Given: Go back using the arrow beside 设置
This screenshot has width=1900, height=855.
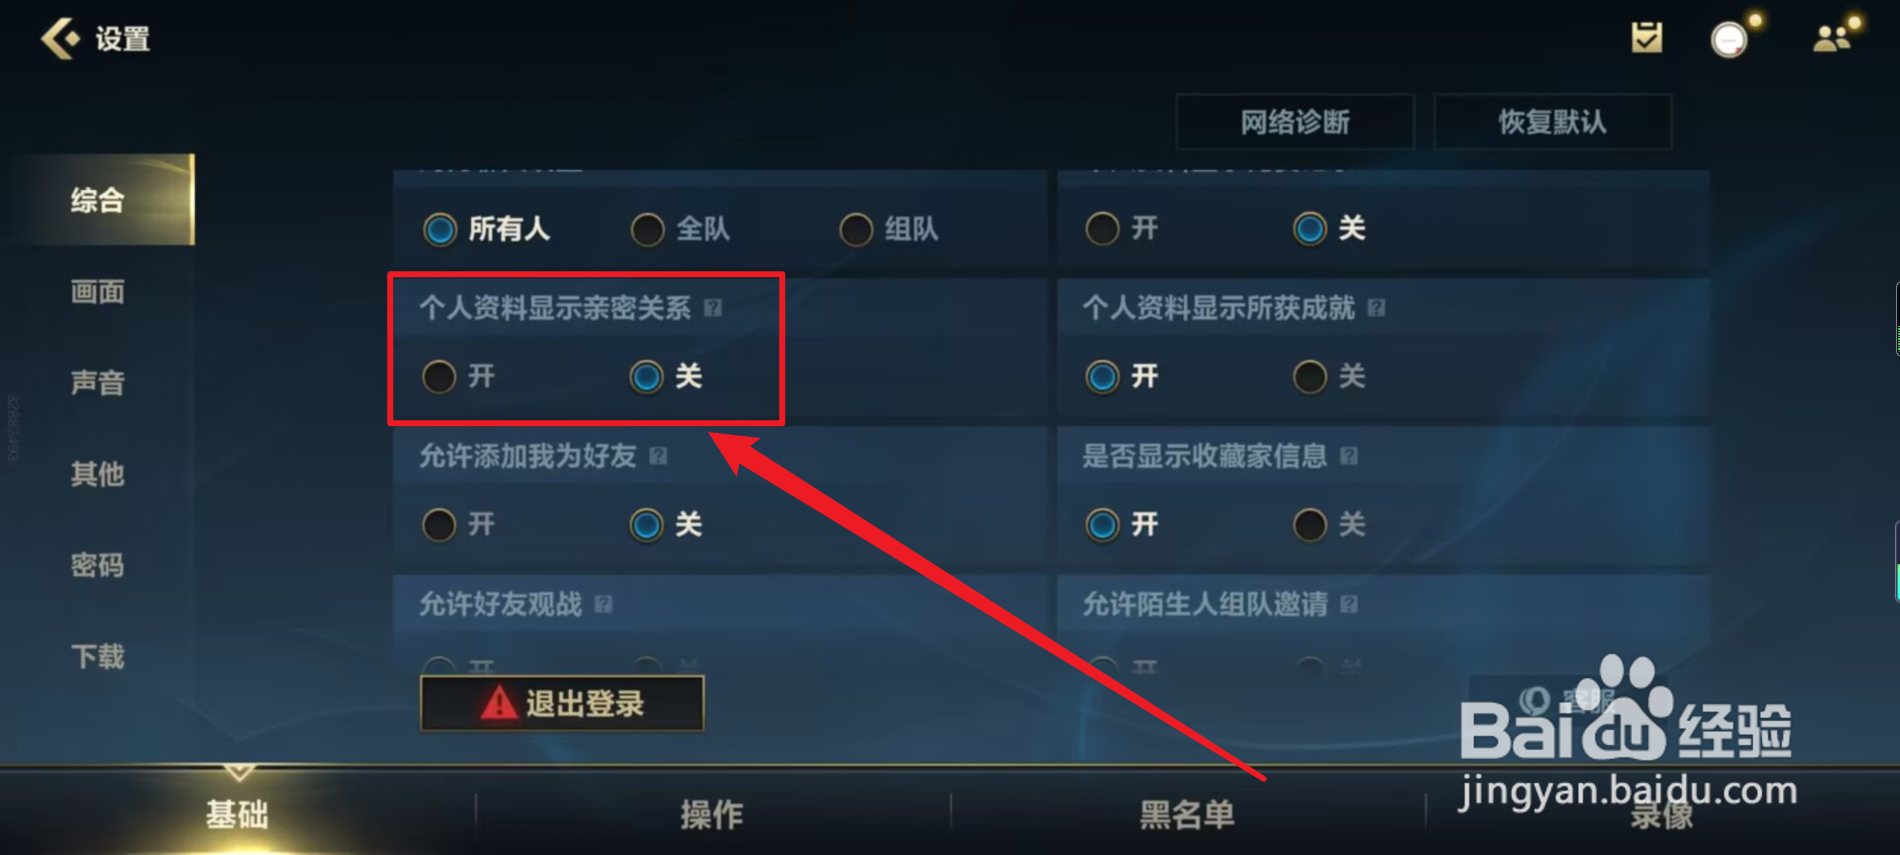Looking at the screenshot, I should 59,39.
